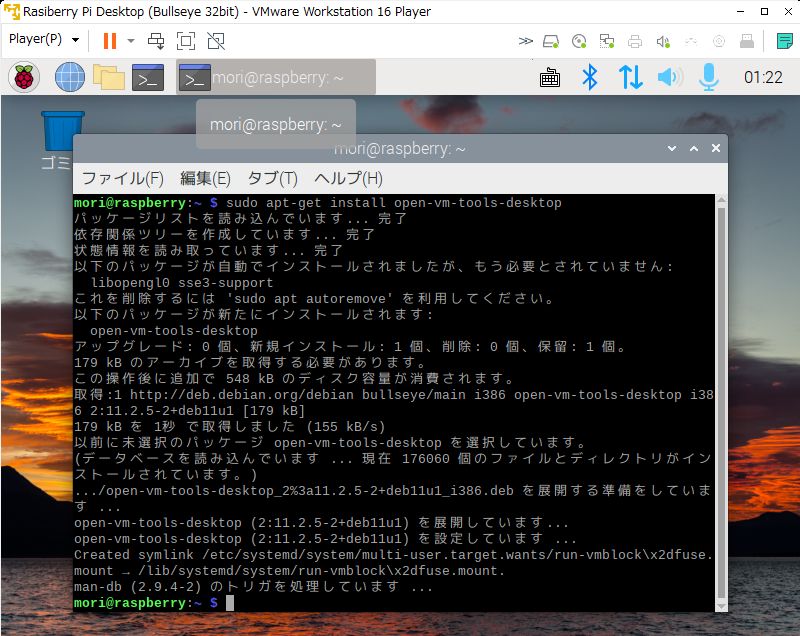This screenshot has width=800, height=636.
Task: Click the microphone panel icon
Action: [x=709, y=78]
